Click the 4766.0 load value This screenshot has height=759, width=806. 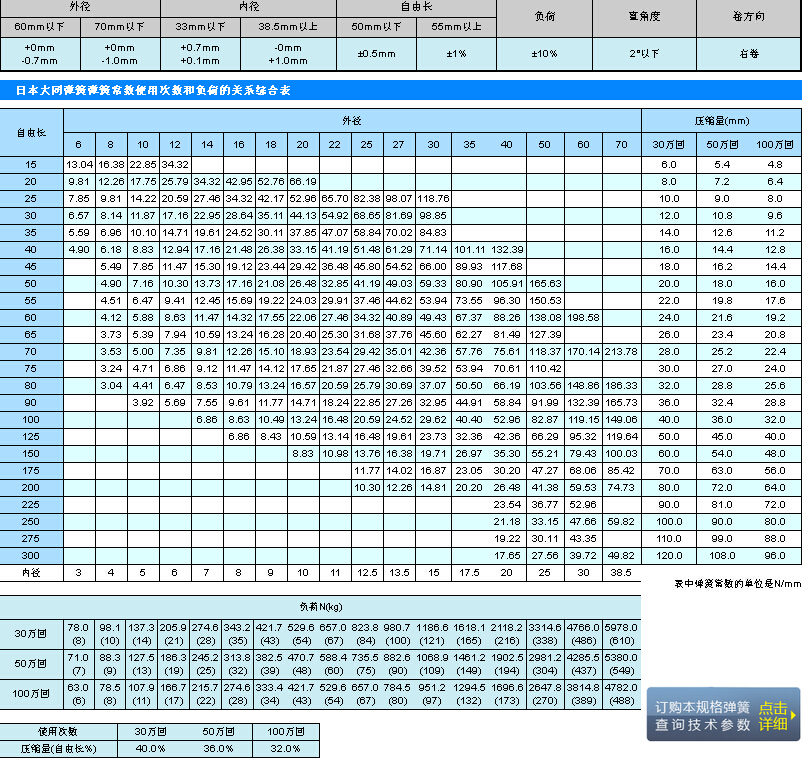583,627
